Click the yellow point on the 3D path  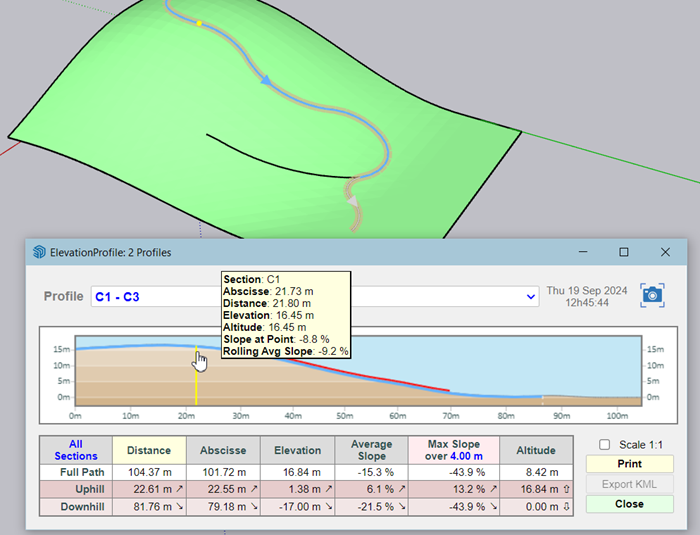pos(199,23)
